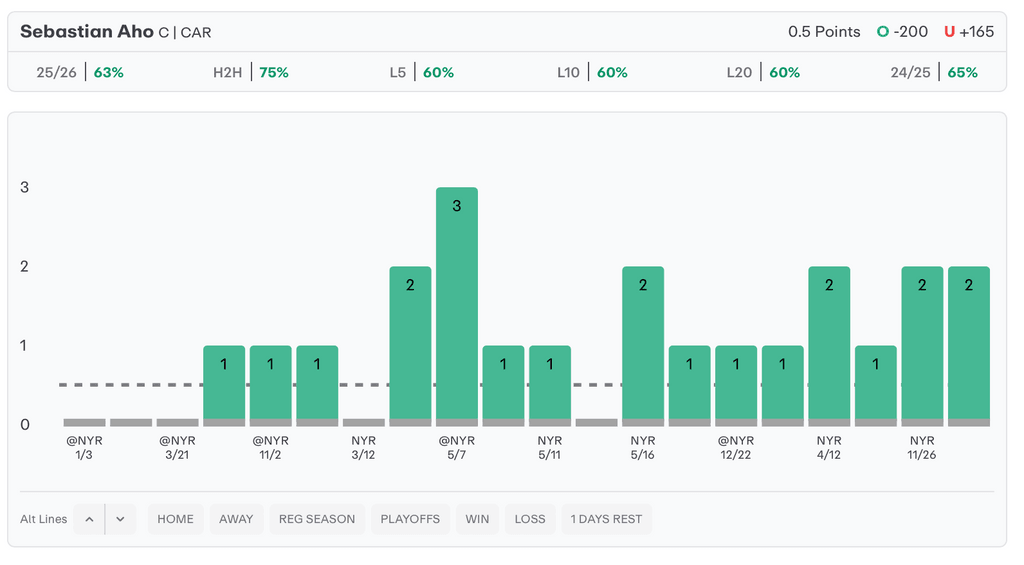Enable the PLAYOFFS filter

click(410, 519)
